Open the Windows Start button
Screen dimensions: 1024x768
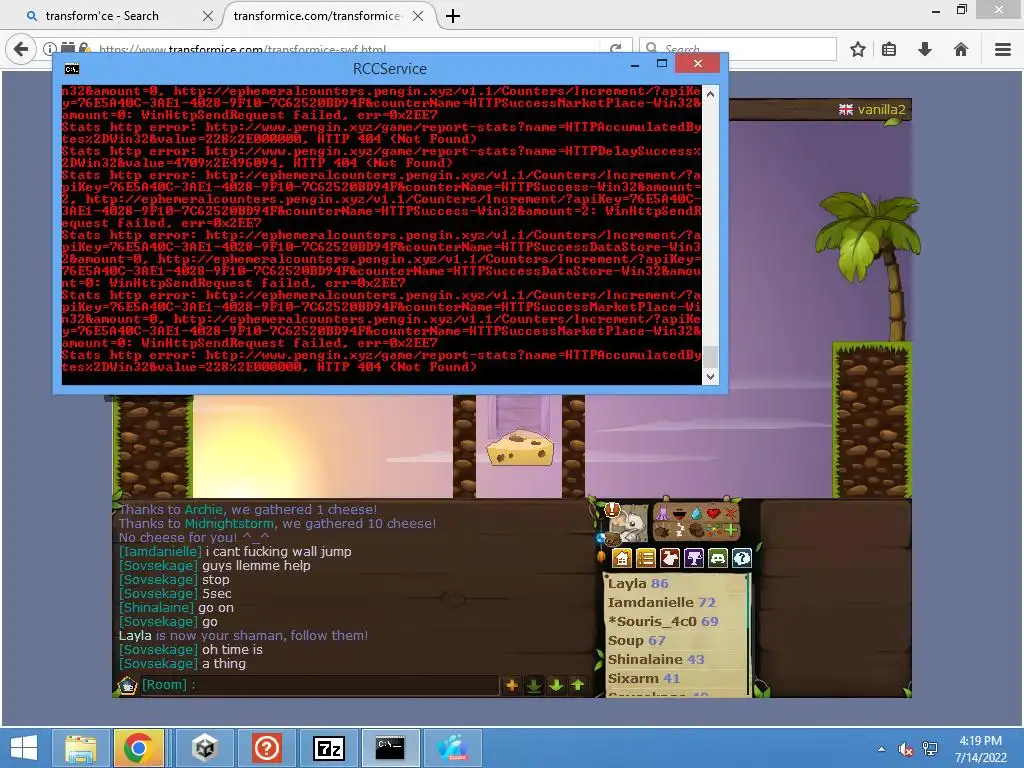24,748
